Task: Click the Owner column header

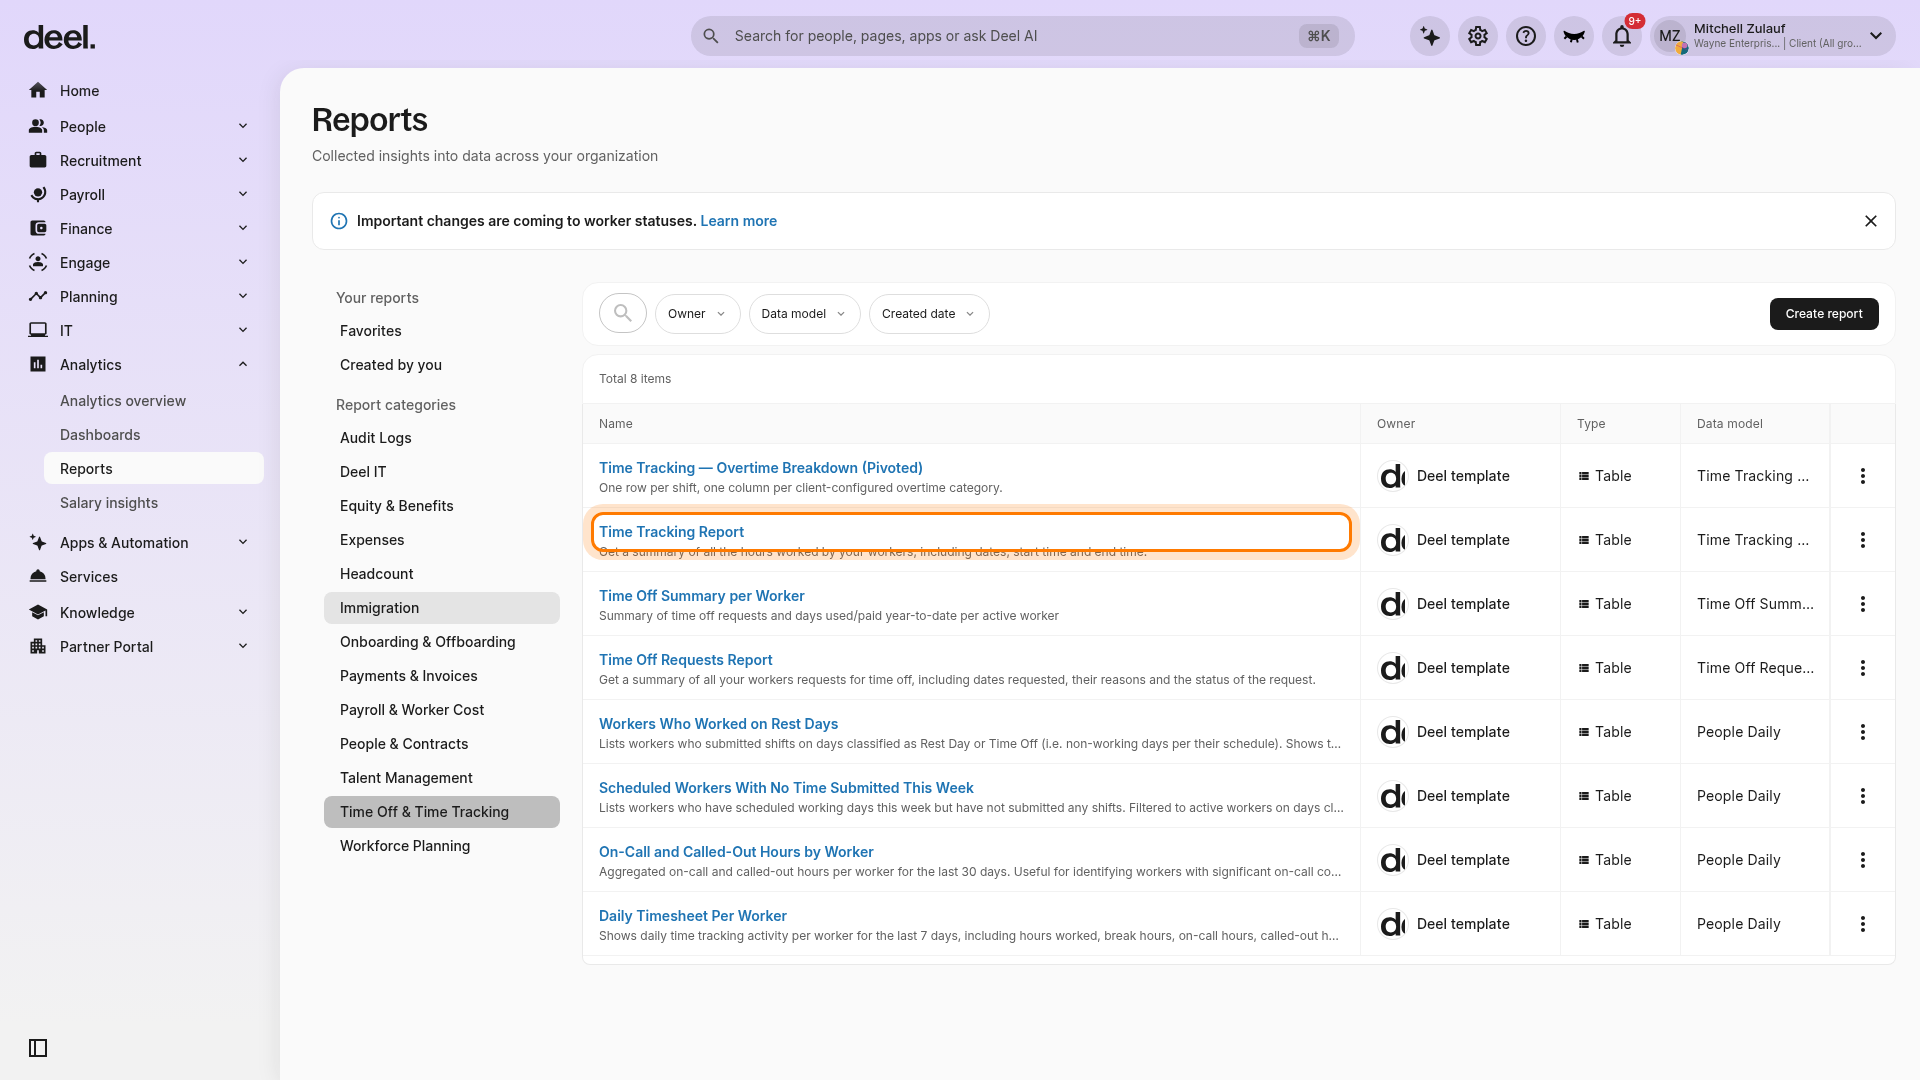Action: pos(1395,424)
